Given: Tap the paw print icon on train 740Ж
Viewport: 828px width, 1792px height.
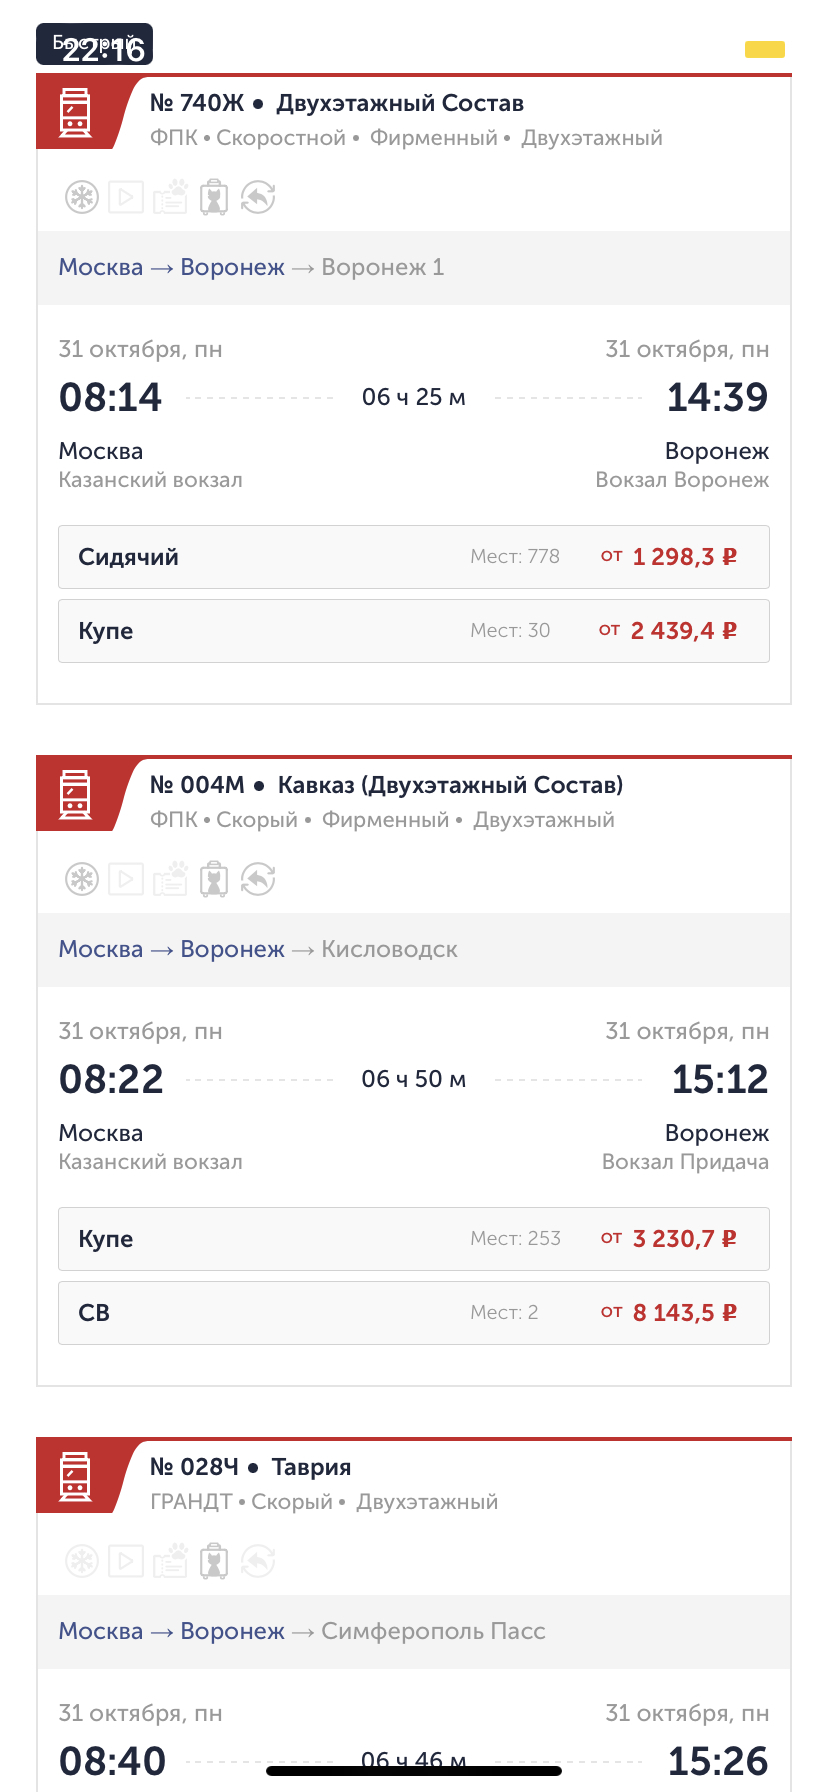Looking at the screenshot, I should (170, 197).
